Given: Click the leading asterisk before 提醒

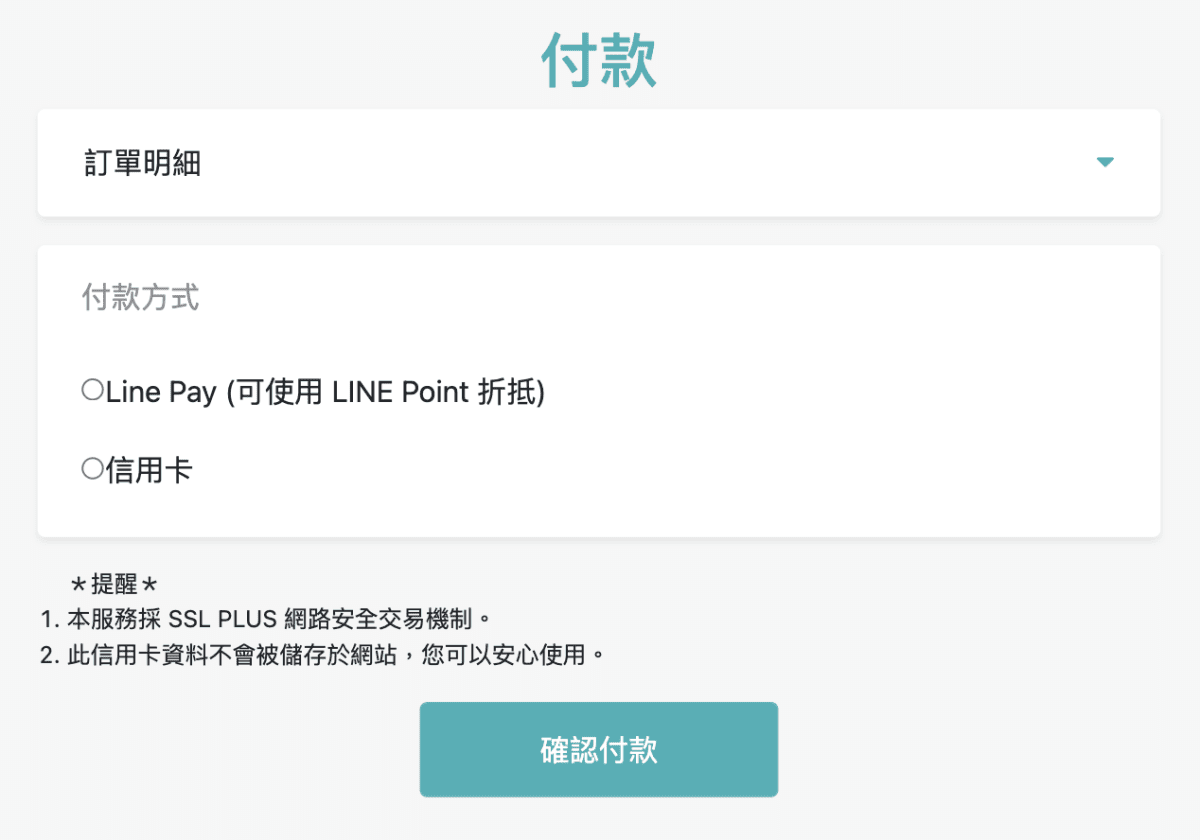Looking at the screenshot, I should pos(79,585).
